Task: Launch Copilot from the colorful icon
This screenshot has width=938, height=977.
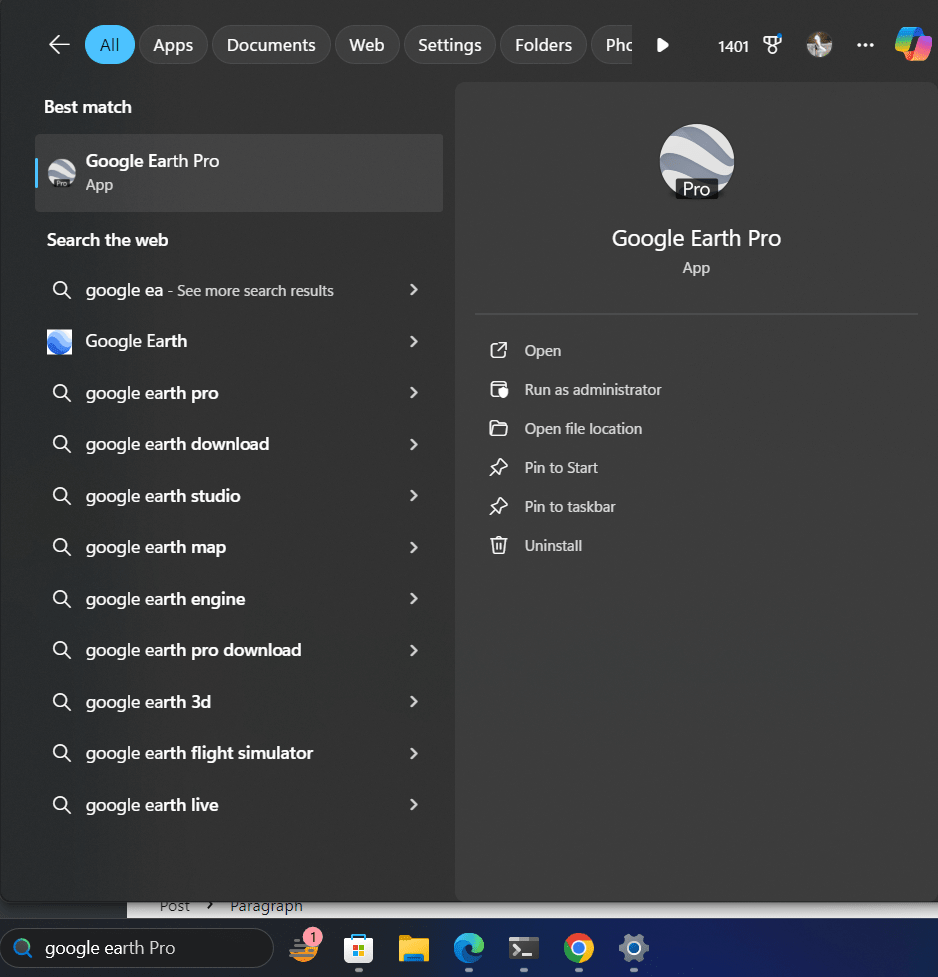Action: pos(913,44)
